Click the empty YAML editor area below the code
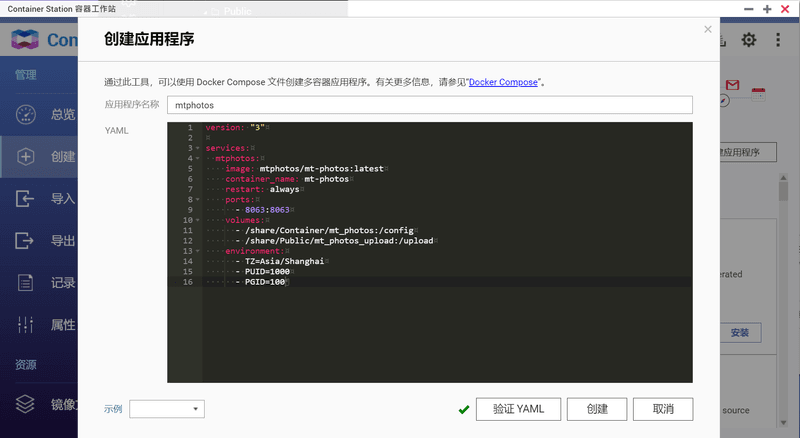The width and height of the screenshot is (800, 438). (447, 334)
